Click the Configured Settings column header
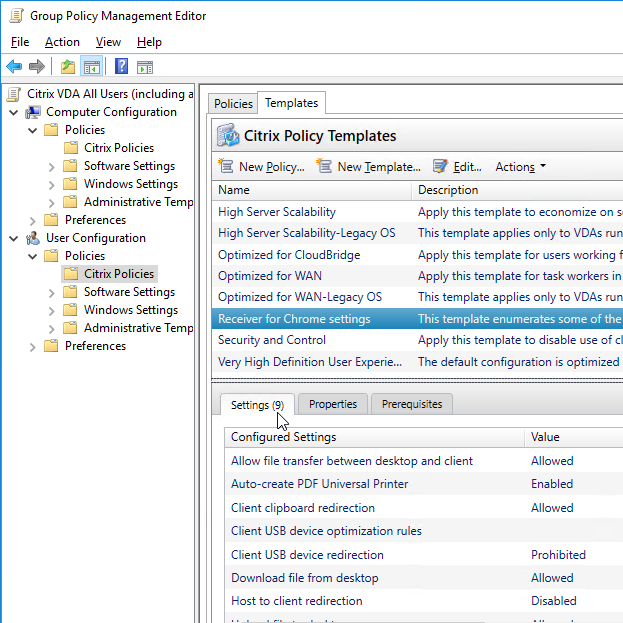 [374, 437]
